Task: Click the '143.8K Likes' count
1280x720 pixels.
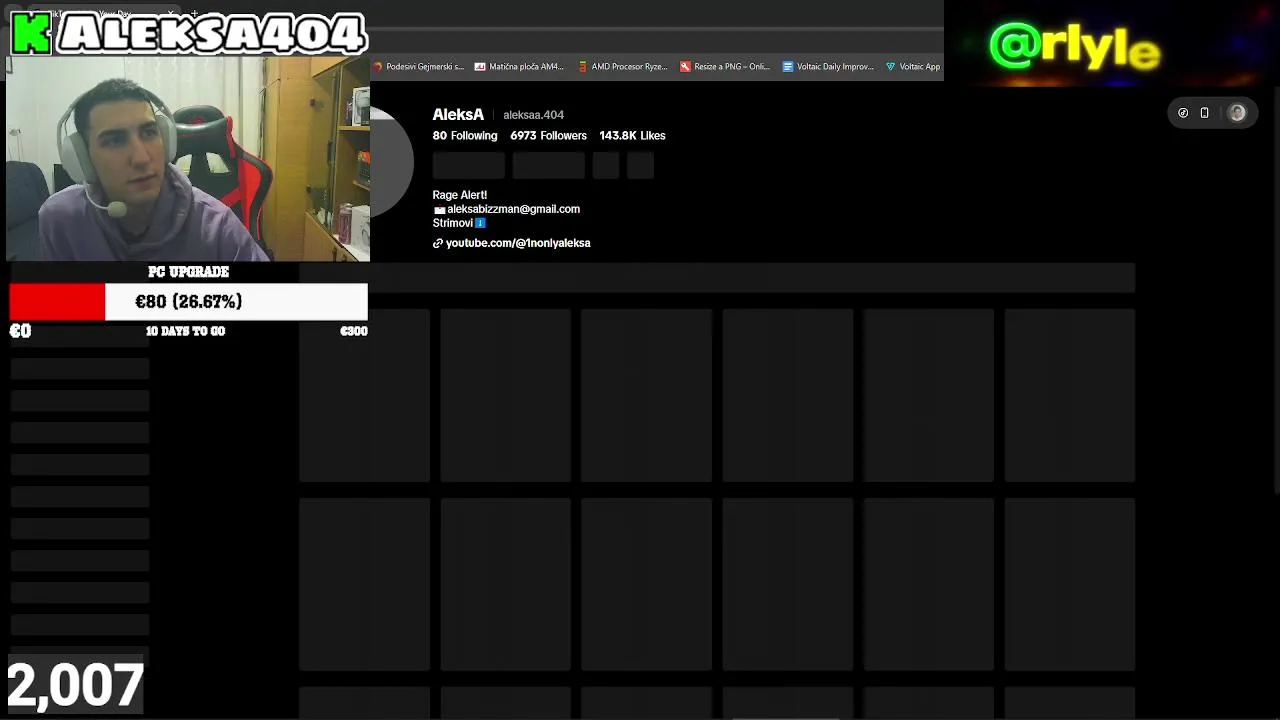Action: pyautogui.click(x=632, y=136)
